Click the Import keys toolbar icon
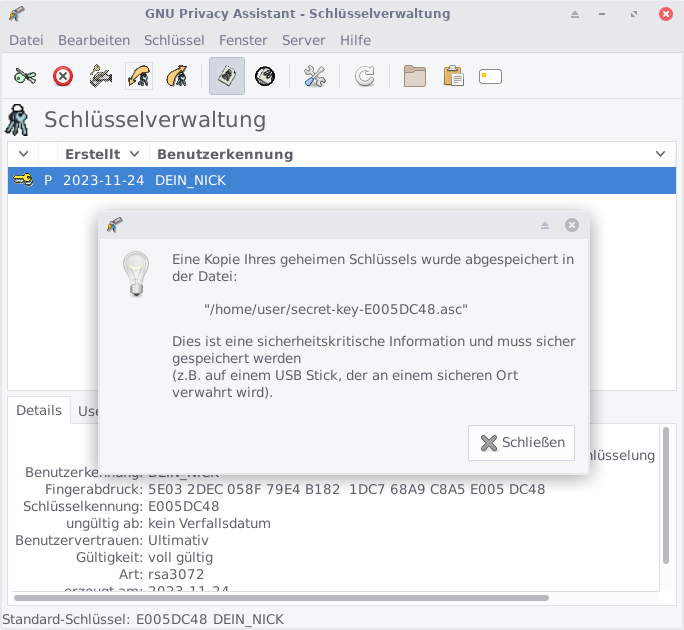The width and height of the screenshot is (684, 630). click(139, 76)
